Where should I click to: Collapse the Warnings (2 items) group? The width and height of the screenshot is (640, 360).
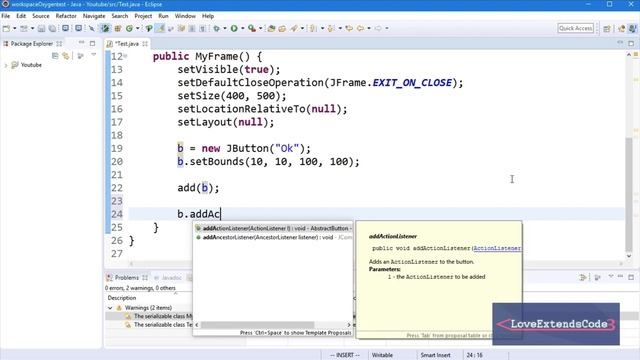tap(110, 308)
